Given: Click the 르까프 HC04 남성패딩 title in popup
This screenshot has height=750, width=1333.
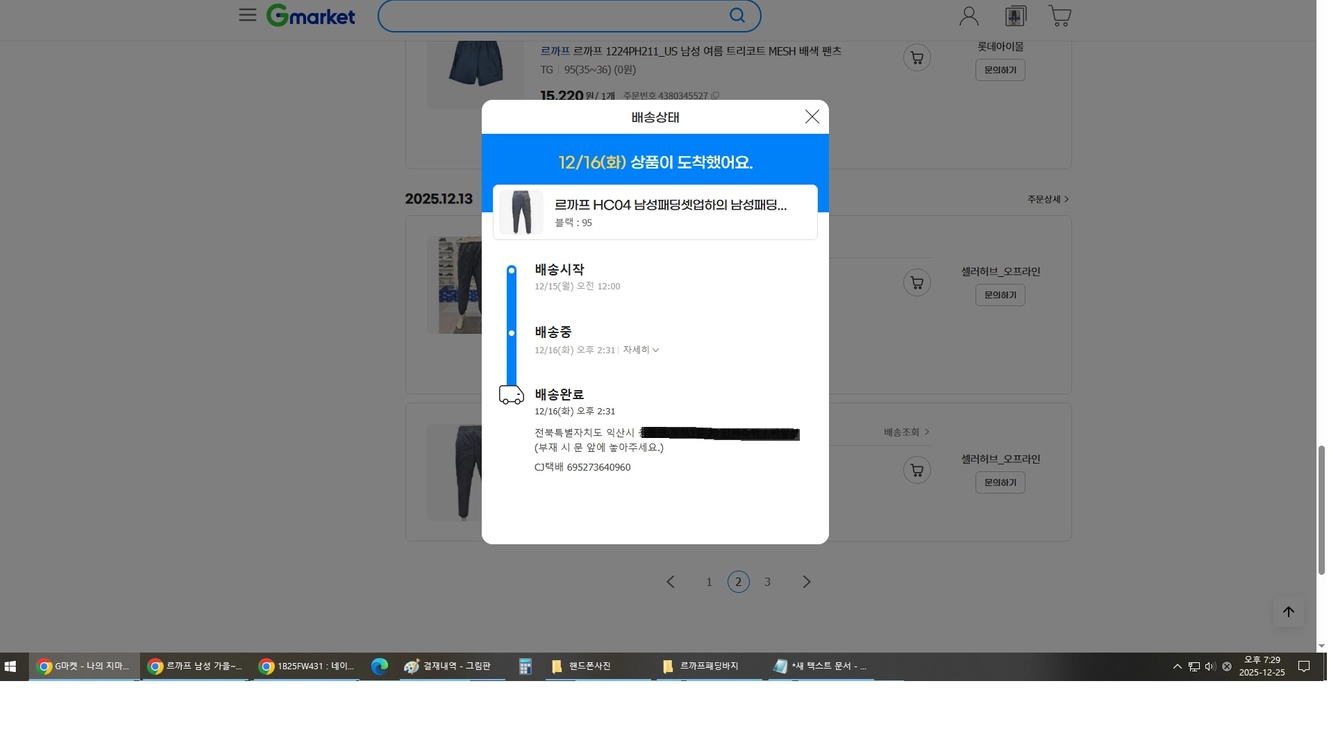Looking at the screenshot, I should (x=671, y=205).
